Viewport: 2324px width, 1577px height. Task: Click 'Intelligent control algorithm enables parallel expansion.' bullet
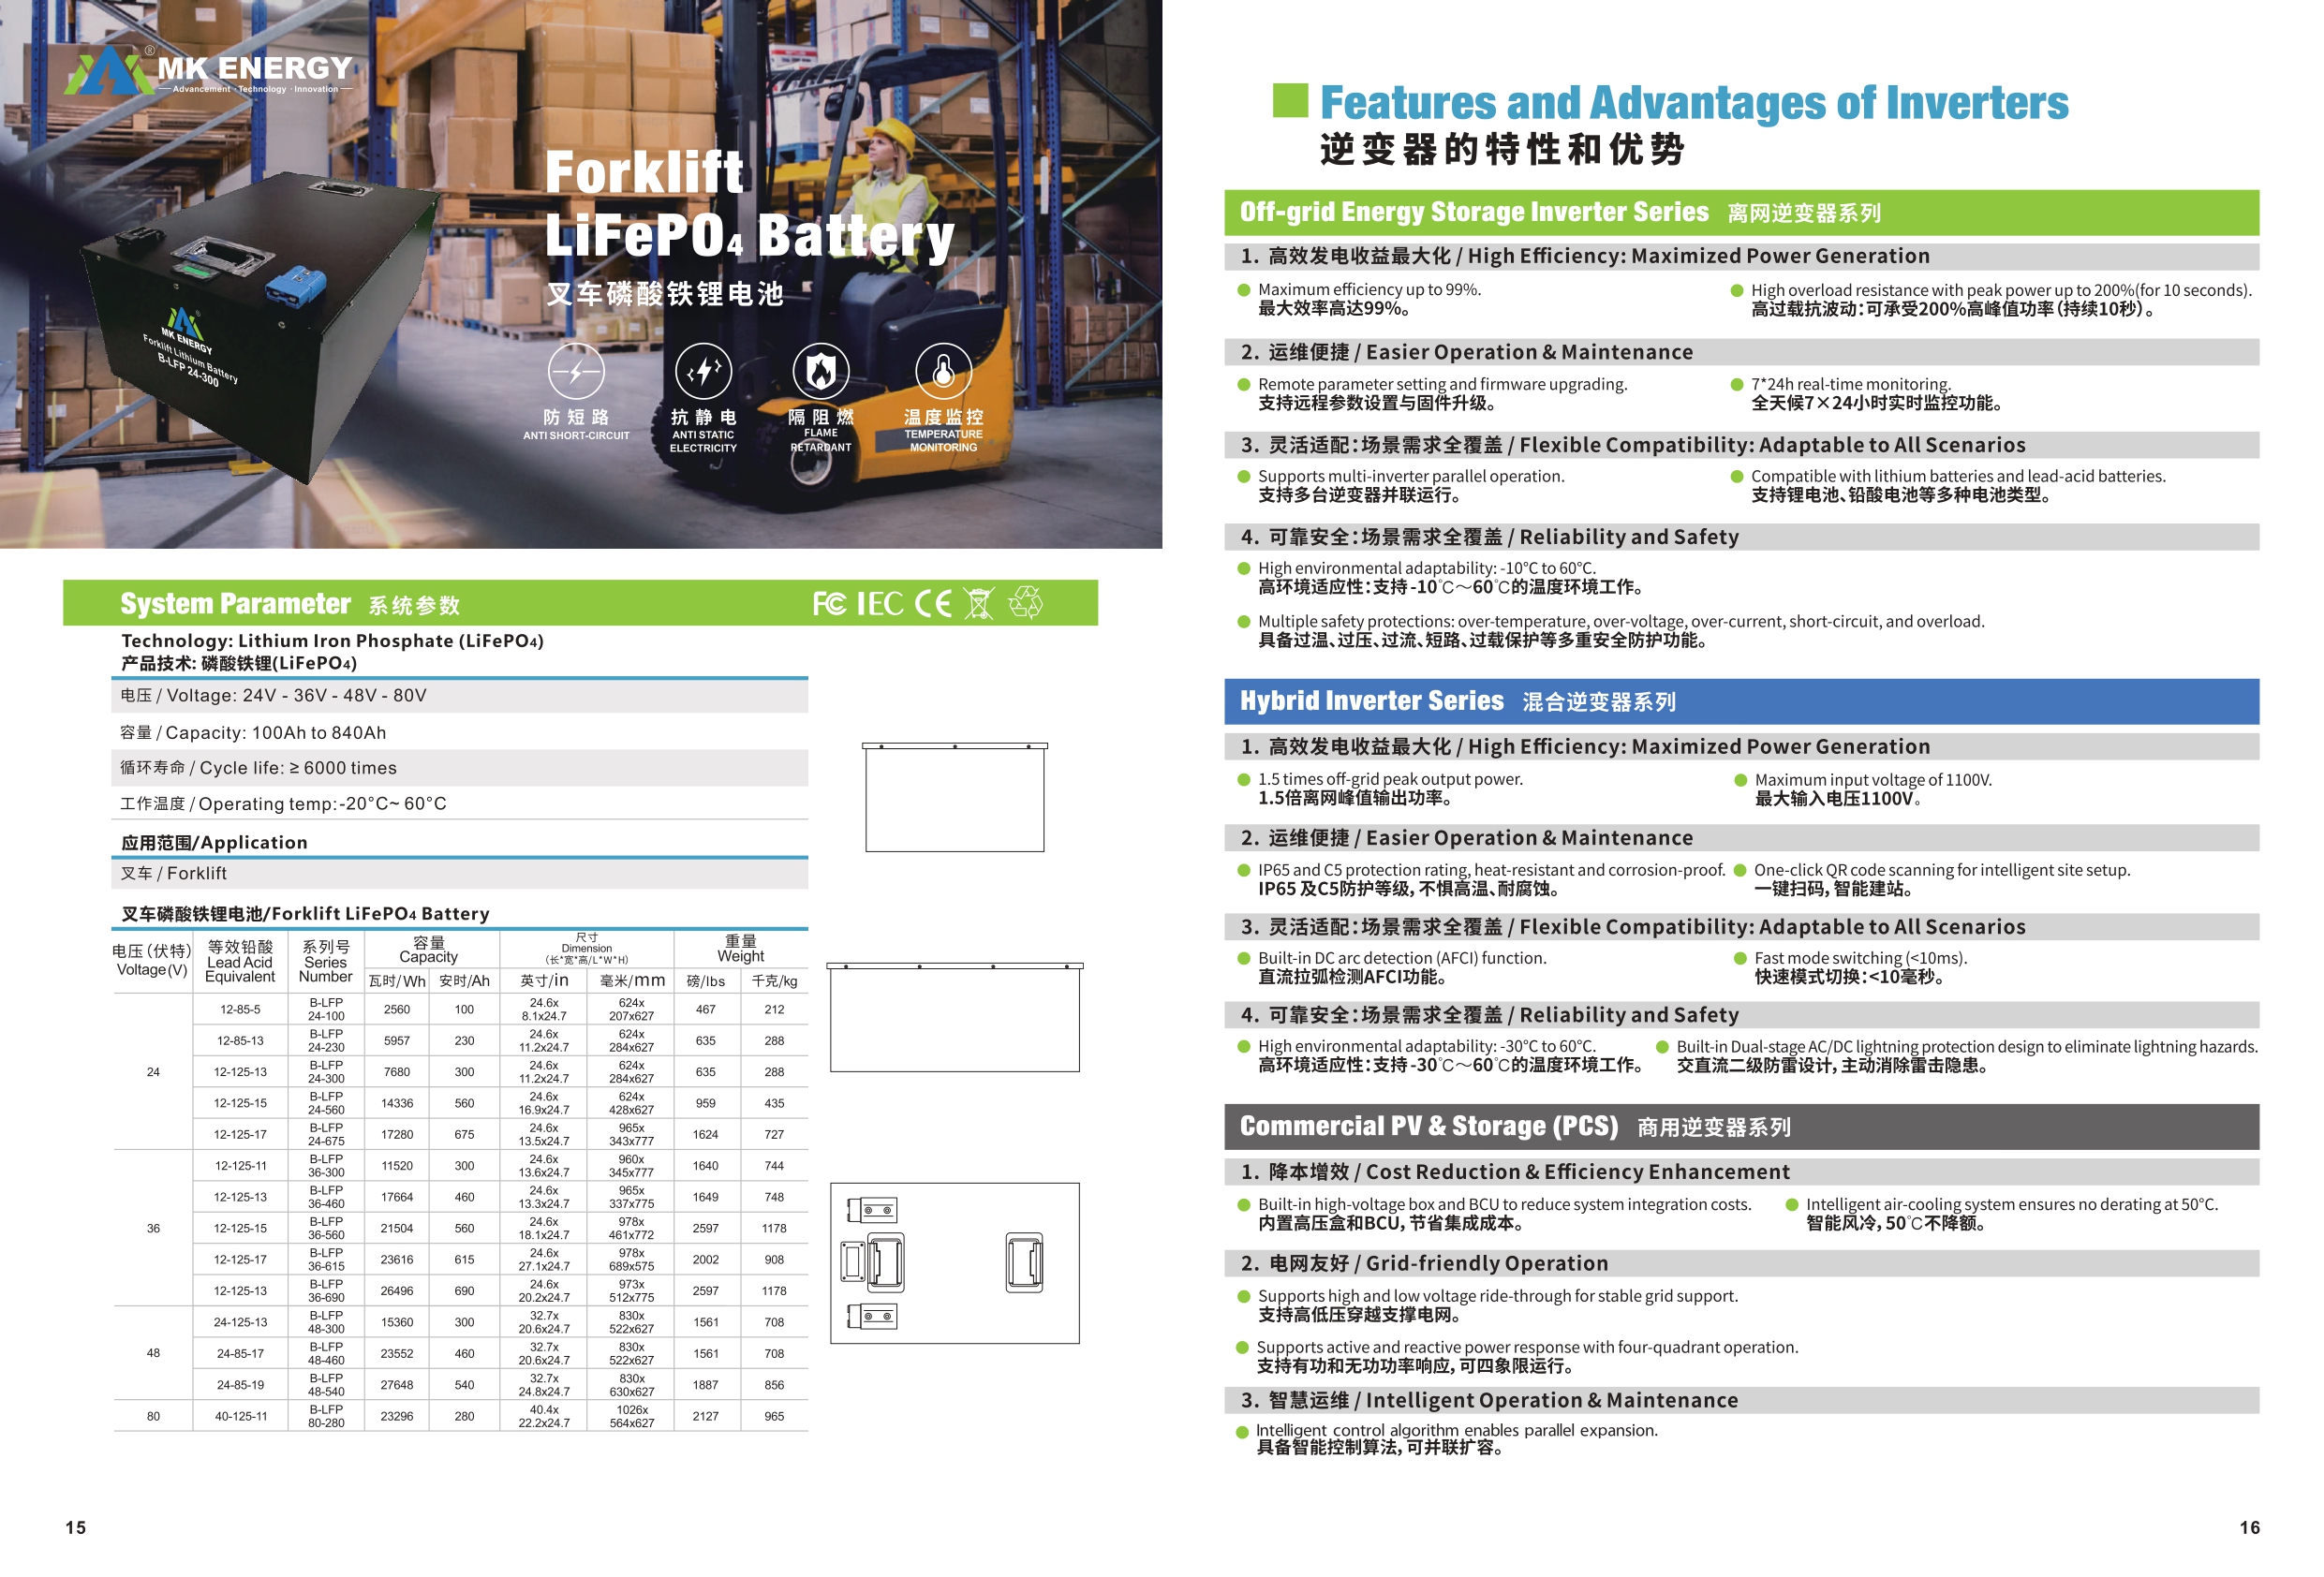coord(1457,1431)
